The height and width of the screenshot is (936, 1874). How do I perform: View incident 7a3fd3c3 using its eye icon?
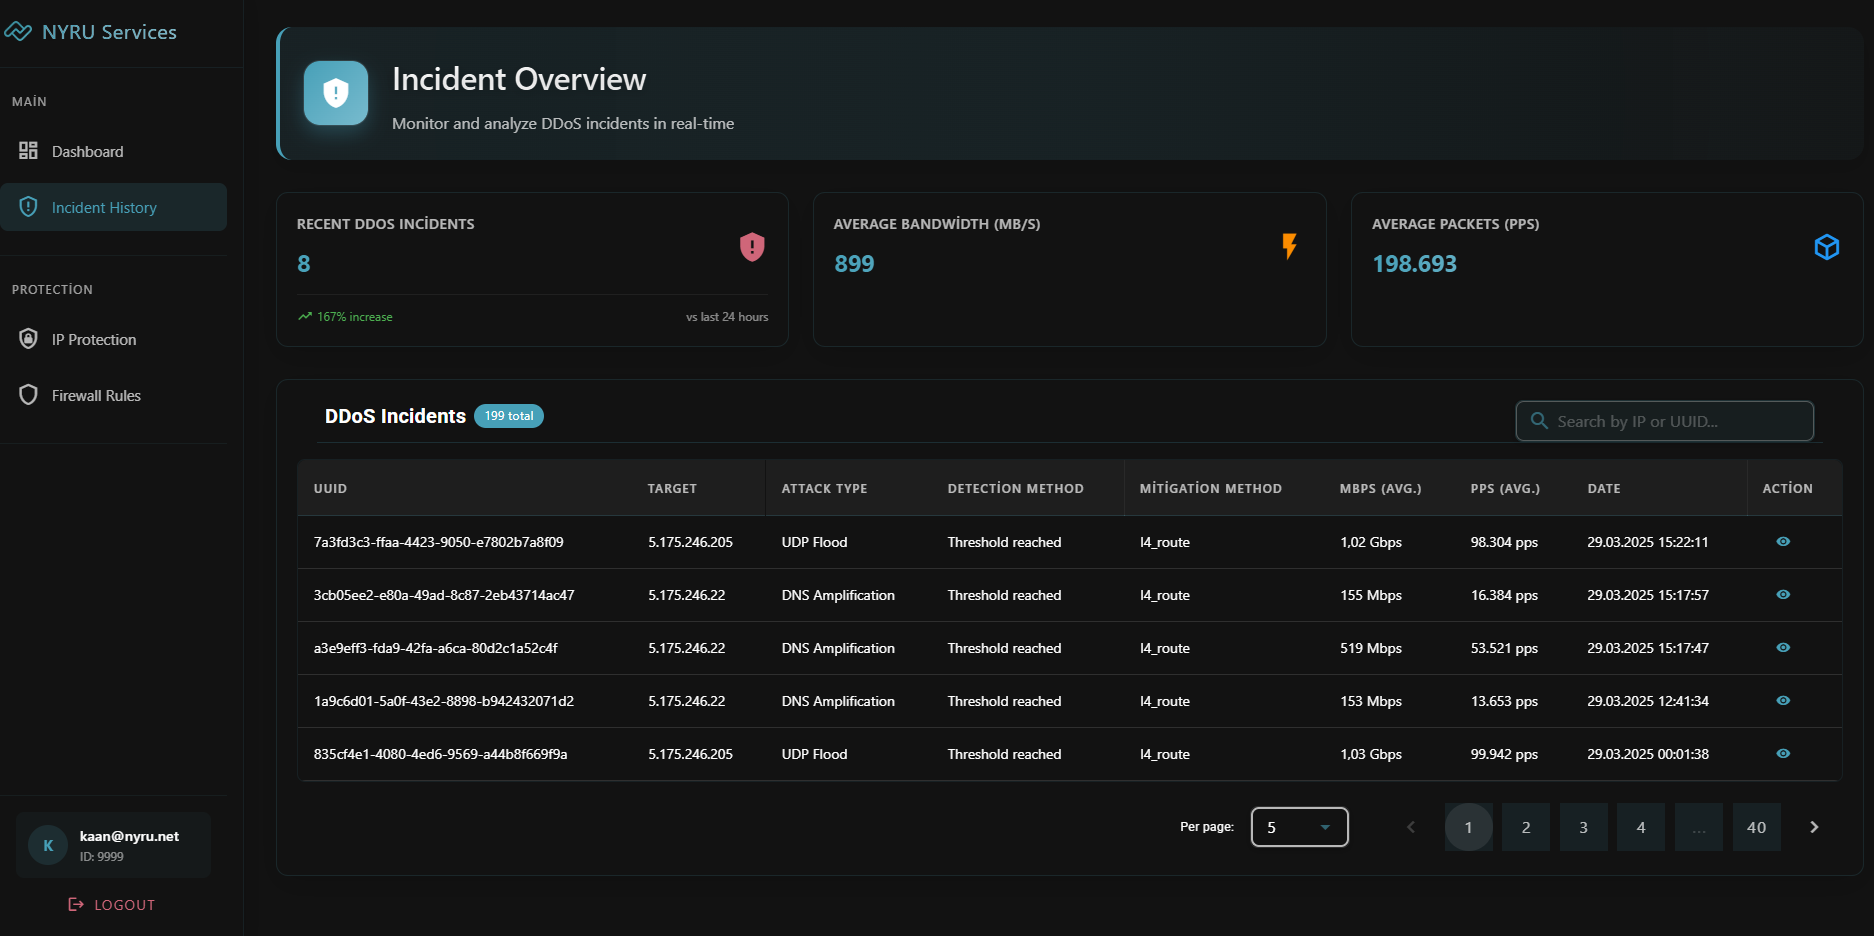[x=1783, y=542]
